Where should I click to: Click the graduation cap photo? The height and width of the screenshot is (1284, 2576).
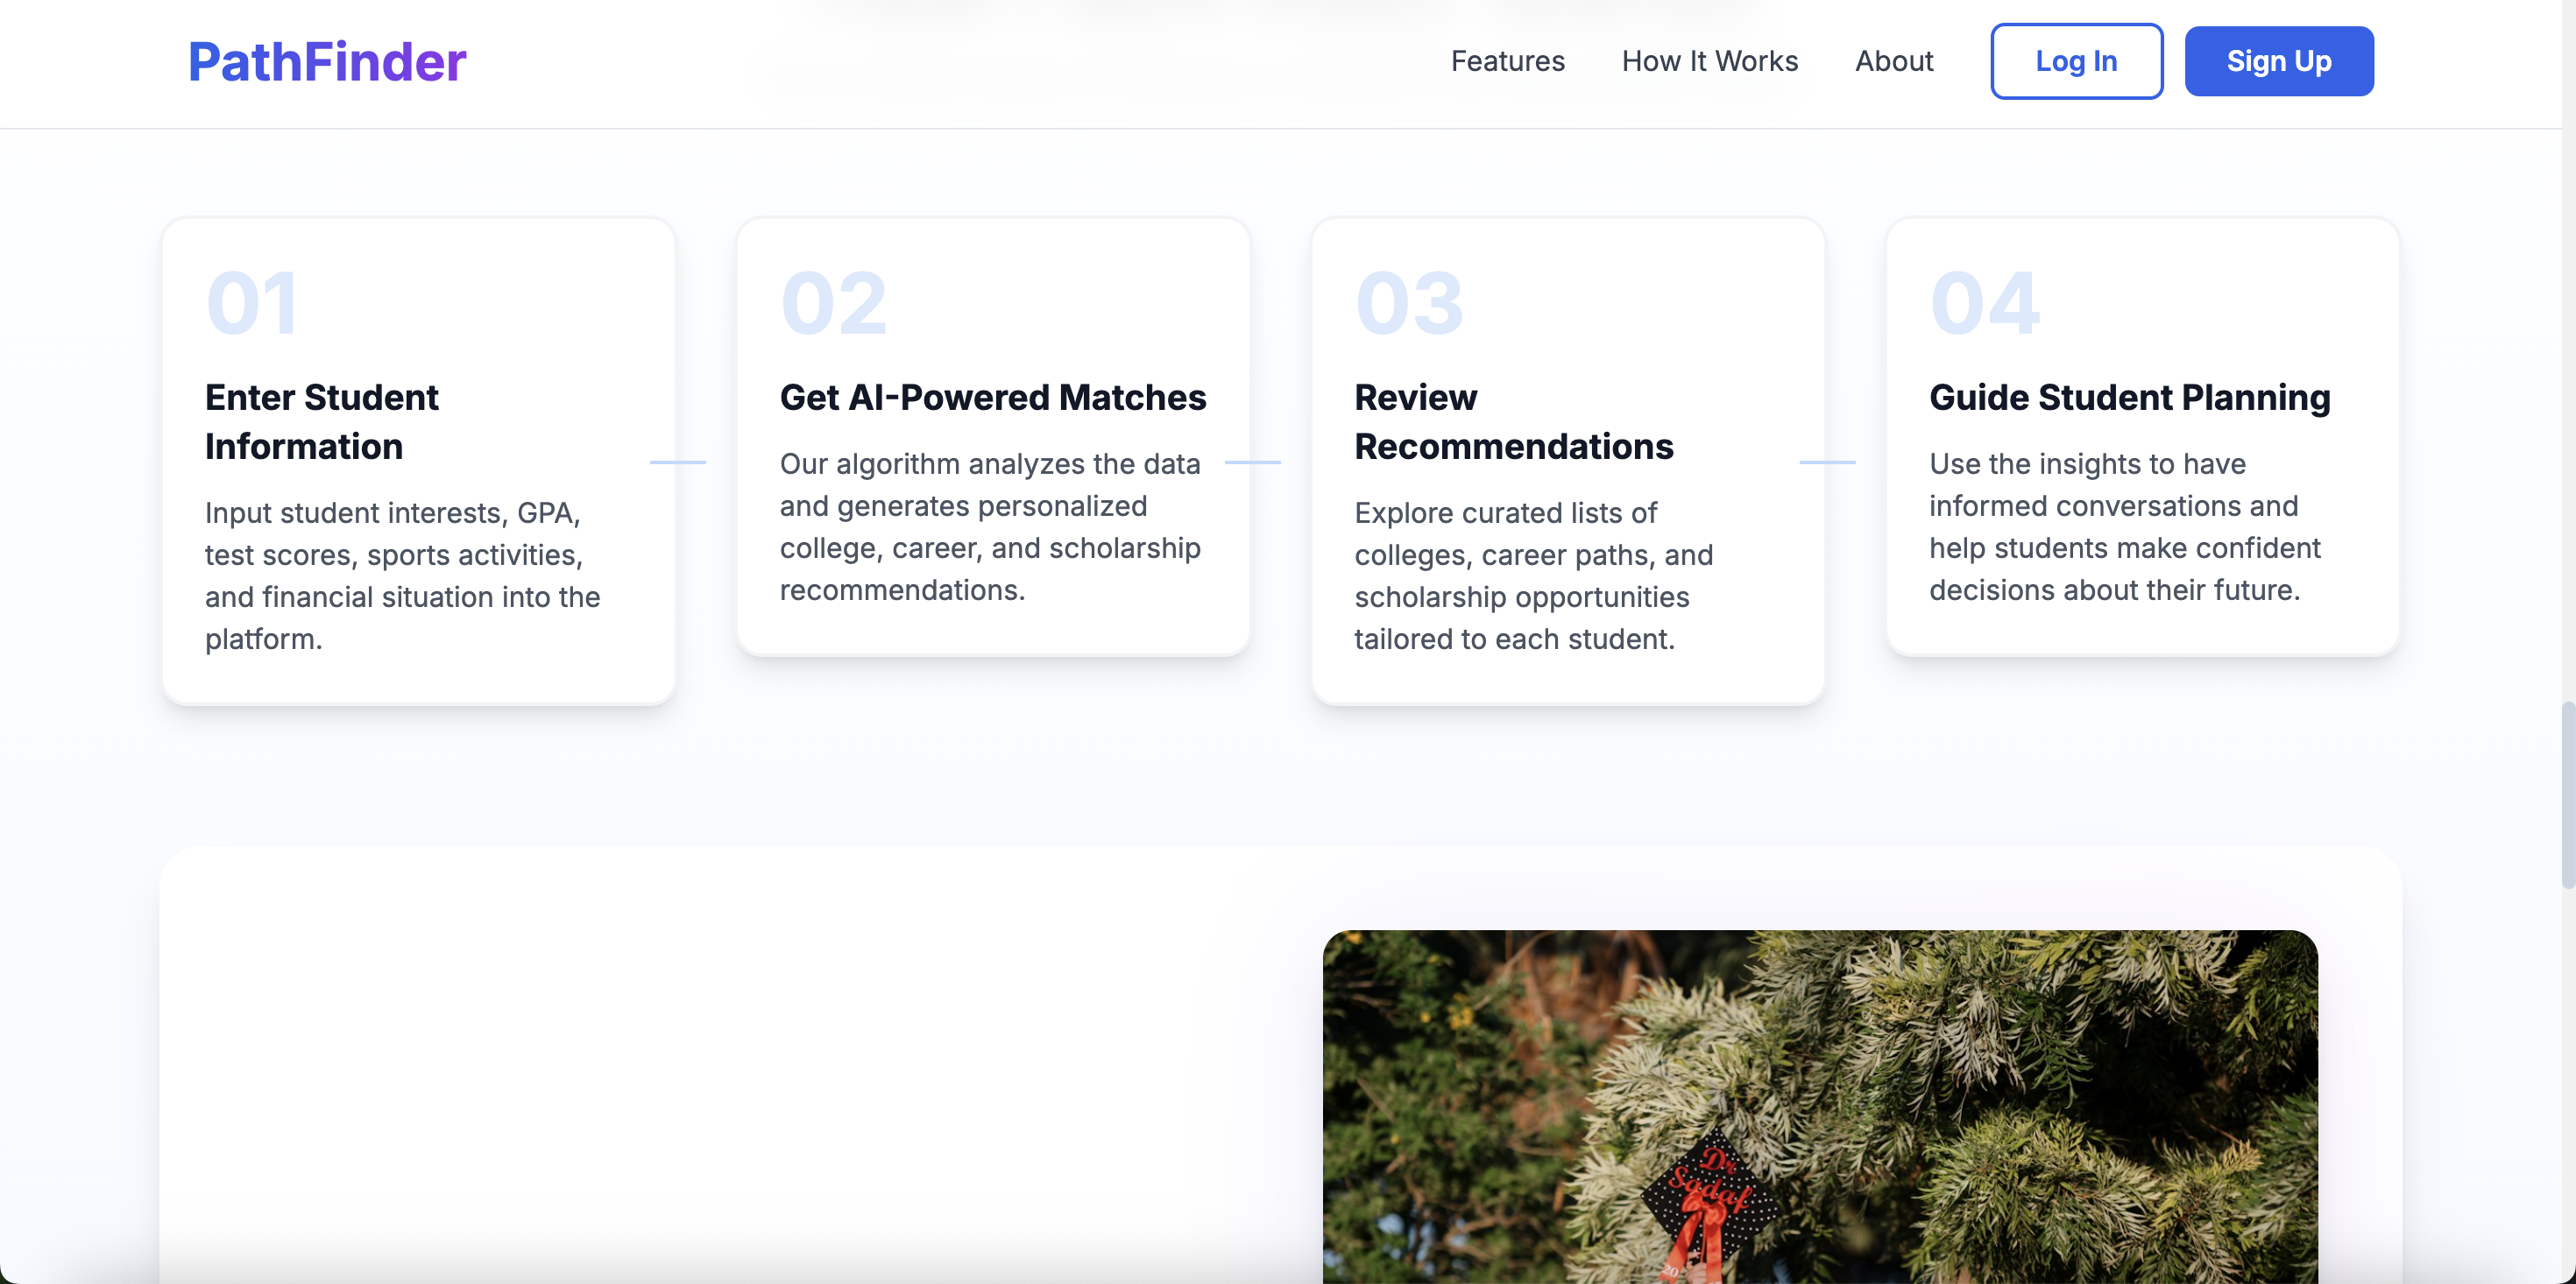click(1819, 1105)
